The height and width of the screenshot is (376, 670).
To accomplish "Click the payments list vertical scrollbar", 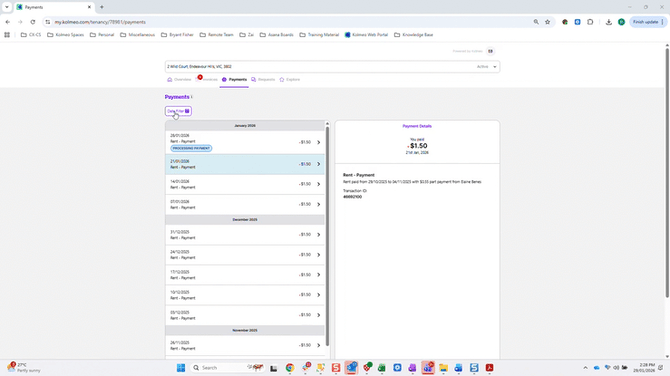I will pyautogui.click(x=327, y=236).
